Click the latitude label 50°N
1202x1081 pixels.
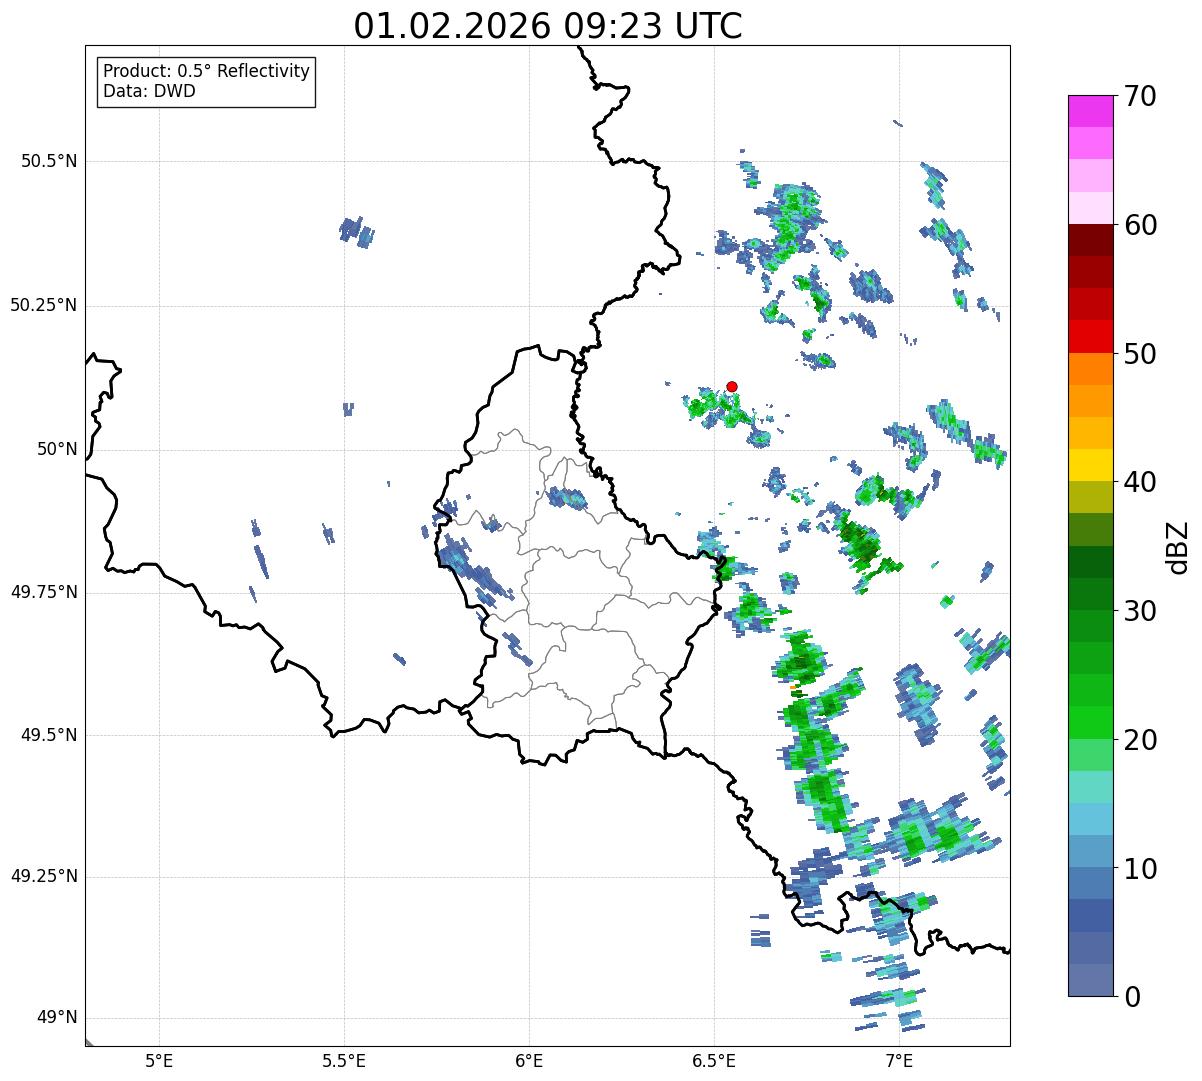pos(57,449)
